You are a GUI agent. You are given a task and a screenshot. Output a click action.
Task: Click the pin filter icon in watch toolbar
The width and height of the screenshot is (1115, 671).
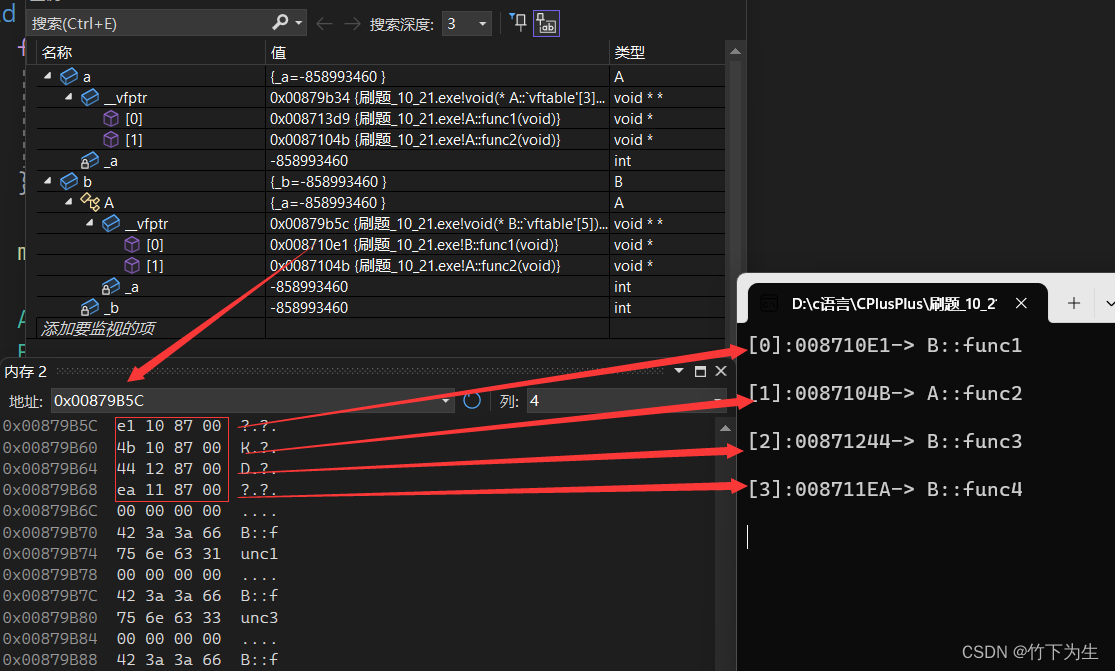(x=518, y=23)
